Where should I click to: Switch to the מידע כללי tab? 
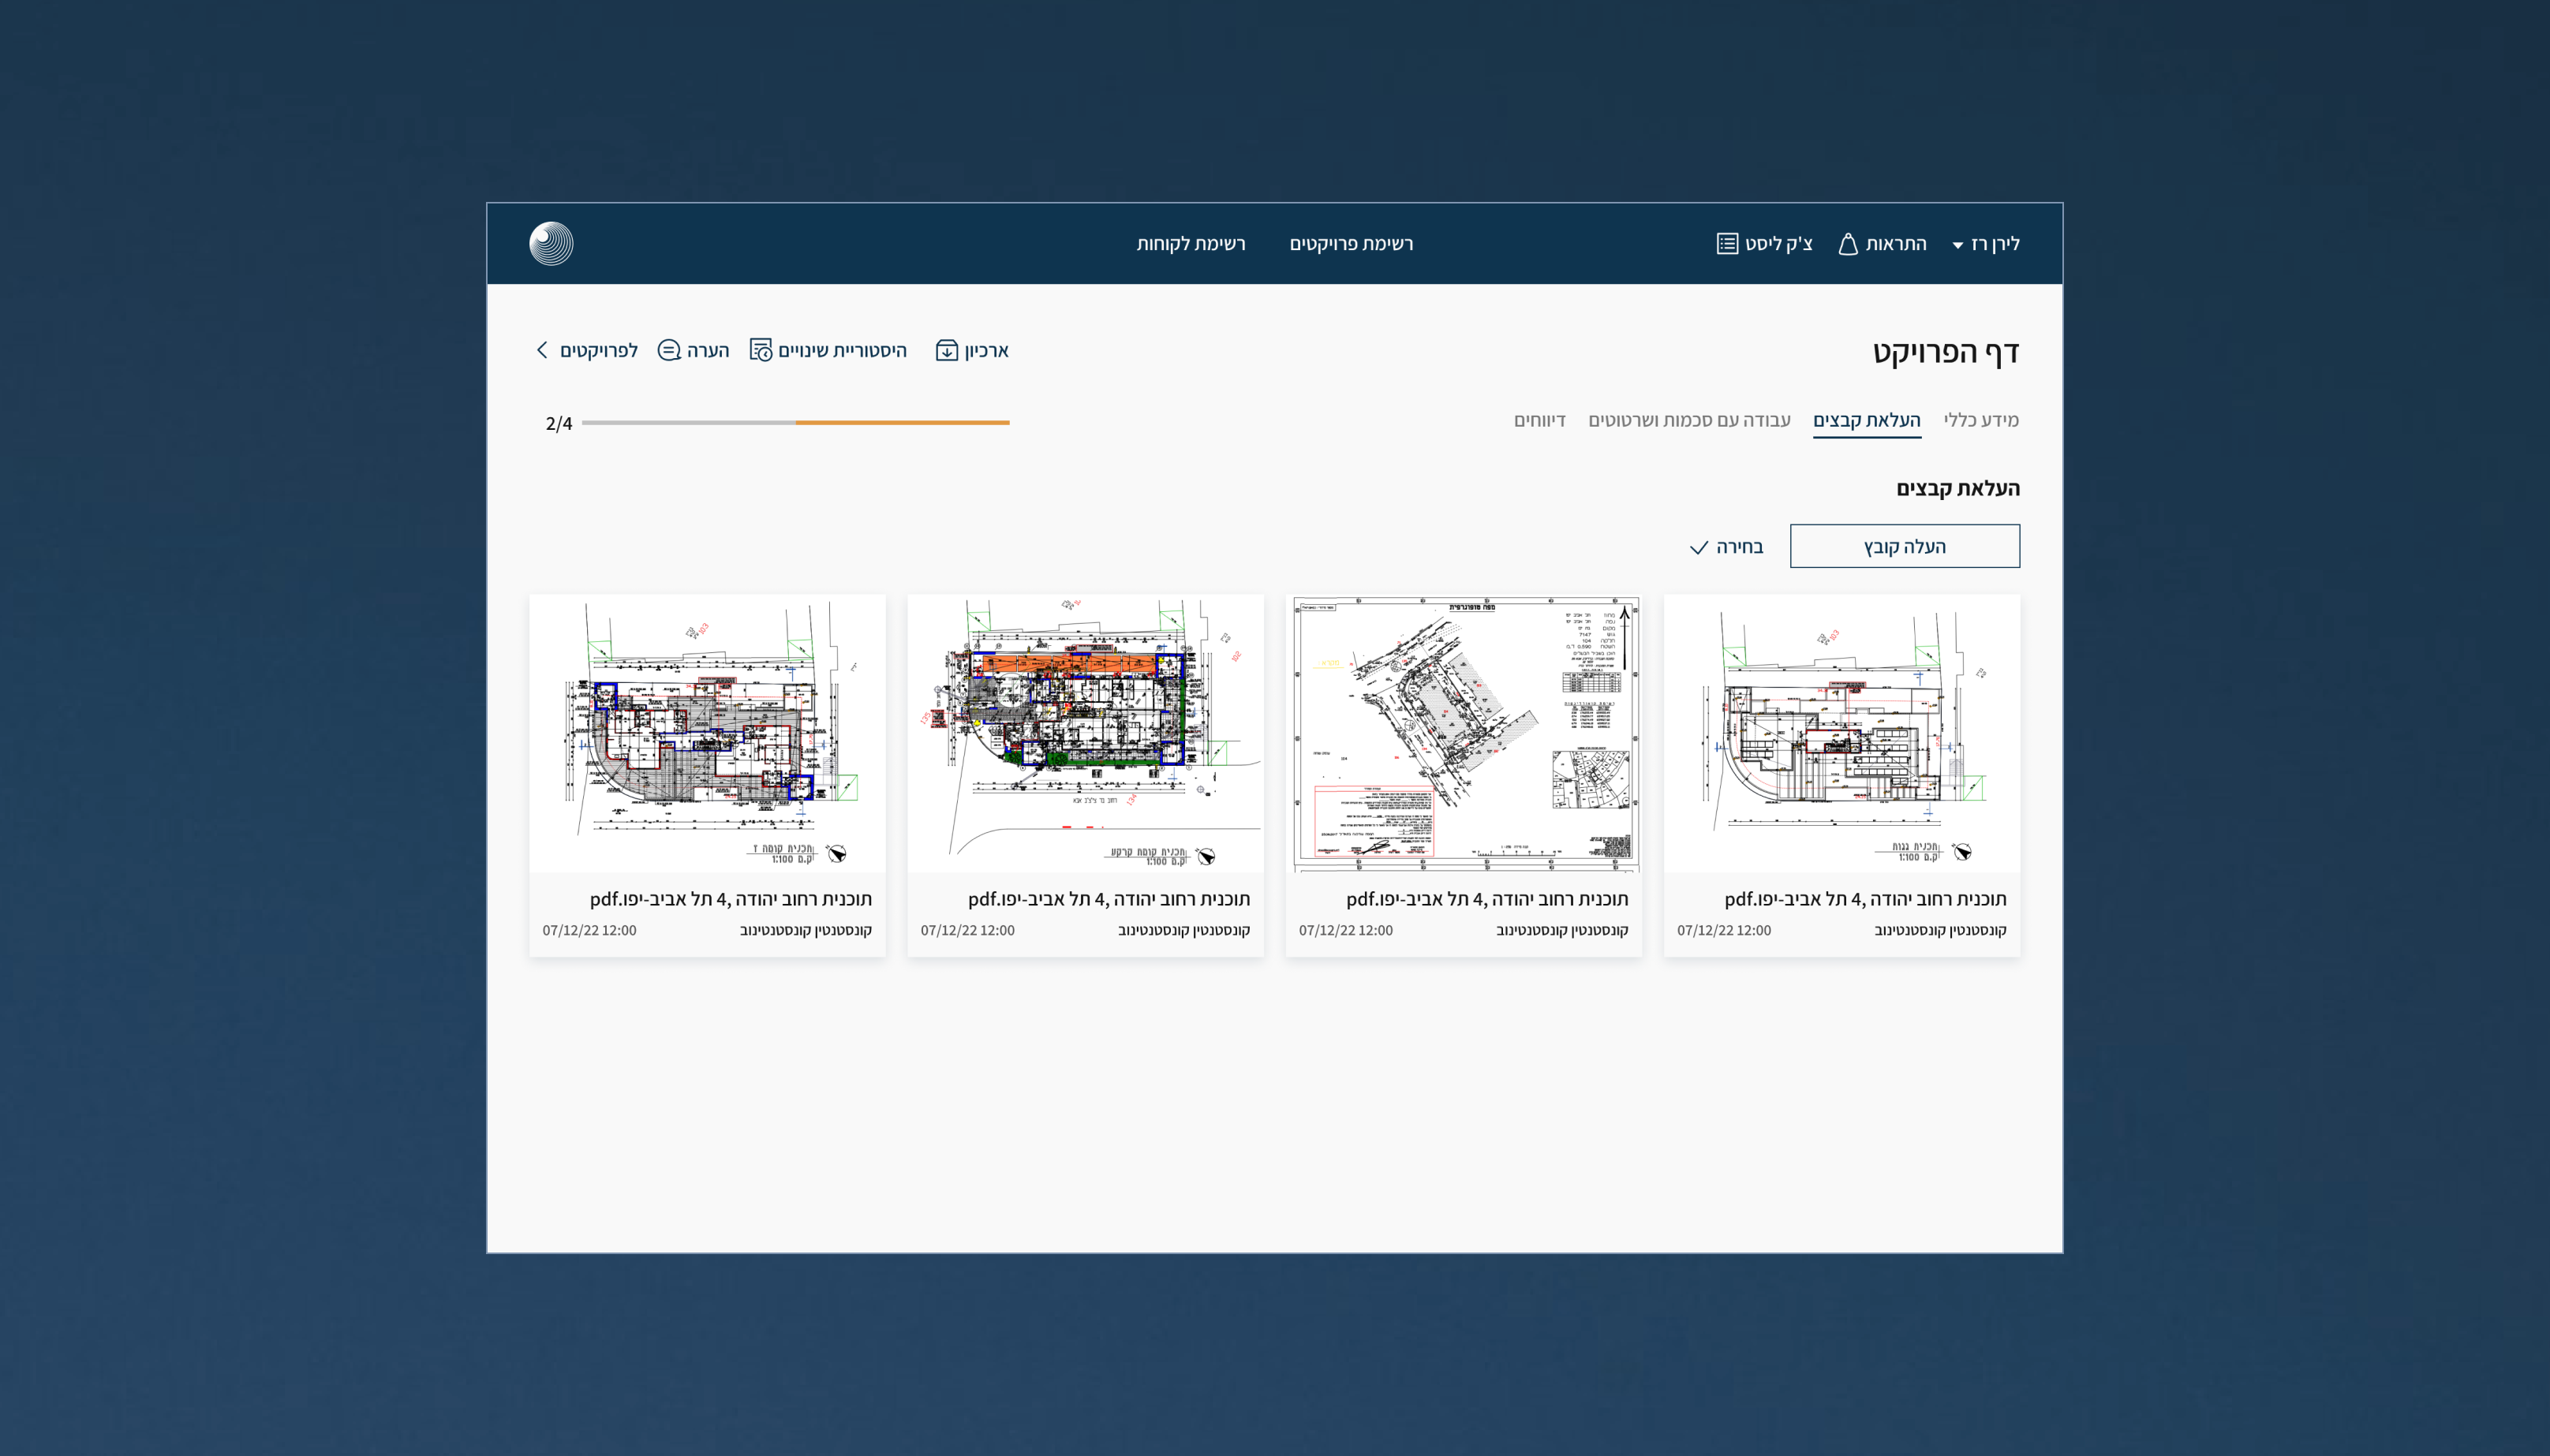click(1980, 420)
